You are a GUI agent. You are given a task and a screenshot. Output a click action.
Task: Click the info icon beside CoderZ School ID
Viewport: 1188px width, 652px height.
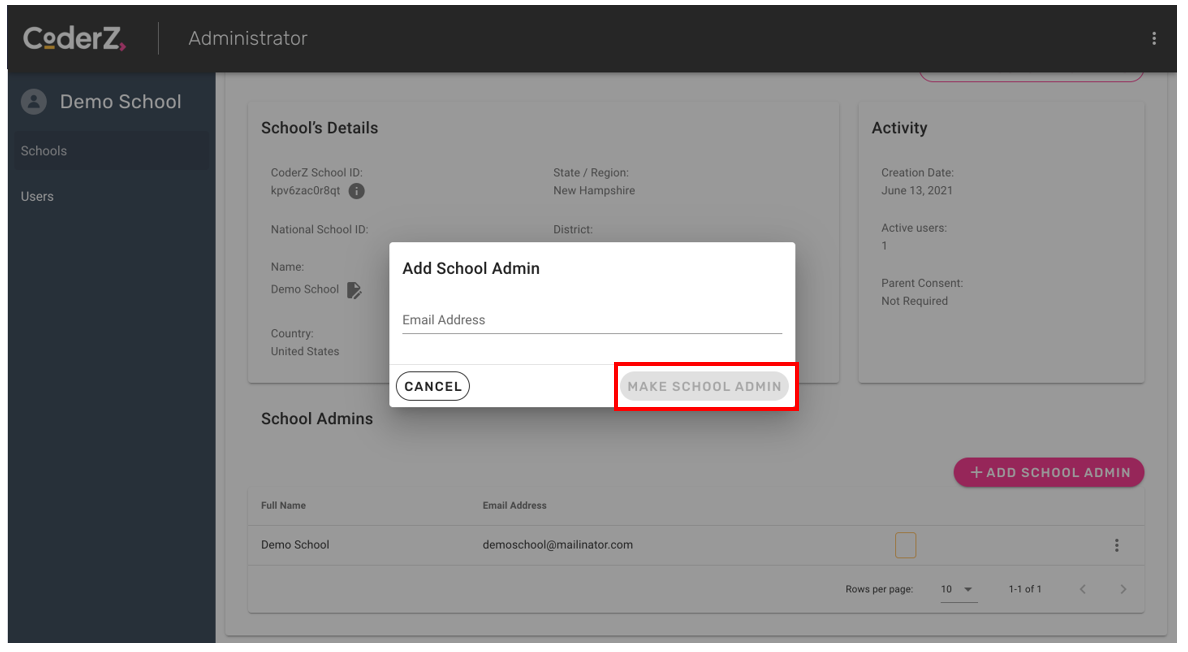[356, 191]
